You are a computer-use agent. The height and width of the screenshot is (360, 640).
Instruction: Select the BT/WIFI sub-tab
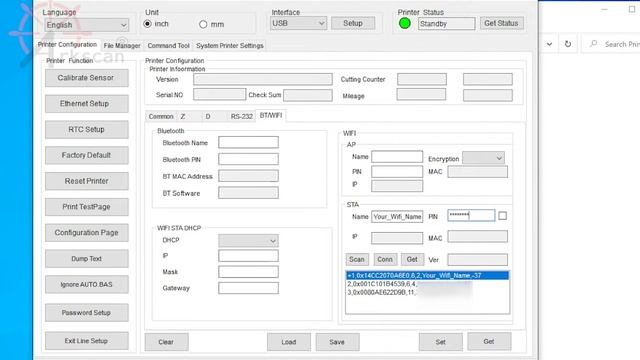pyautogui.click(x=271, y=116)
